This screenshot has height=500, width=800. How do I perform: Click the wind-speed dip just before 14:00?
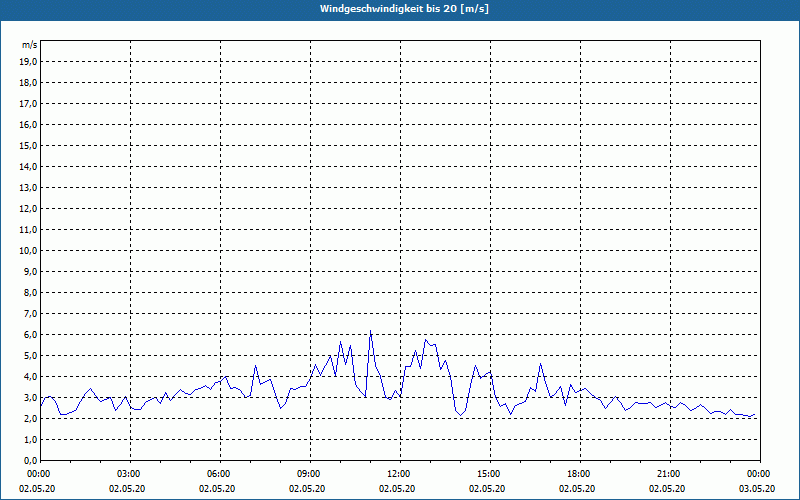(460, 415)
